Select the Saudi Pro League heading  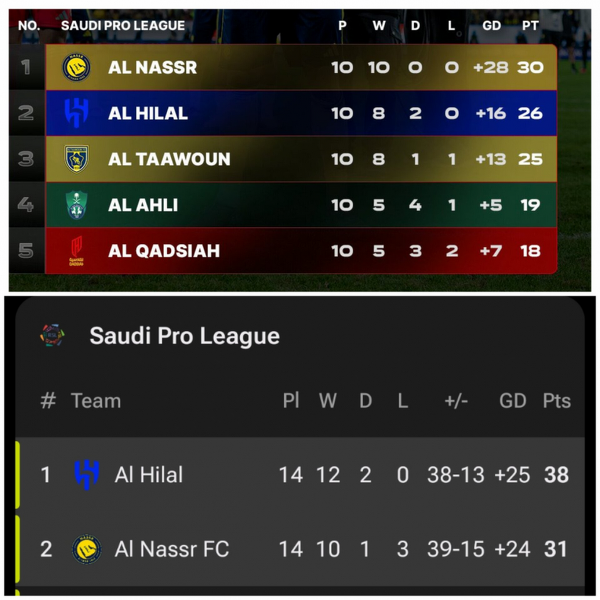pos(184,336)
